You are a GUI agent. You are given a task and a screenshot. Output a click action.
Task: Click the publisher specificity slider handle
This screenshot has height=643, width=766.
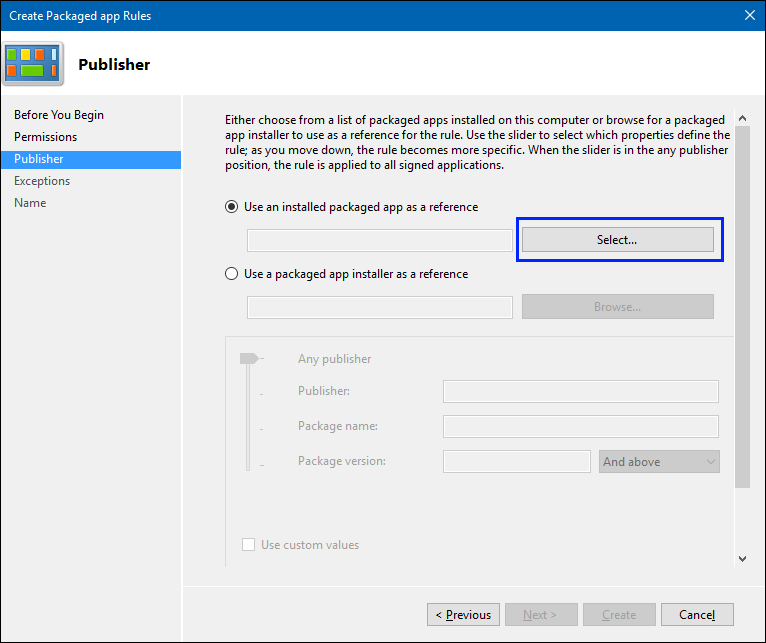tap(248, 359)
